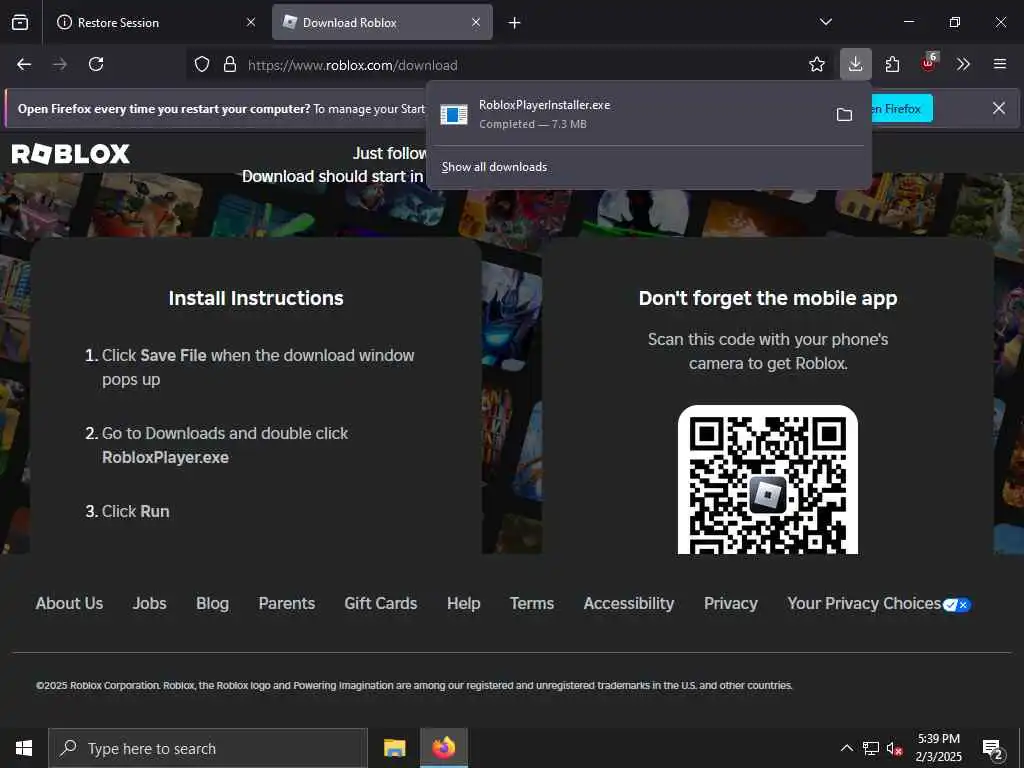Screen dimensions: 1024x768
Task: Toggle the Downloads toolbar button
Action: coord(856,64)
